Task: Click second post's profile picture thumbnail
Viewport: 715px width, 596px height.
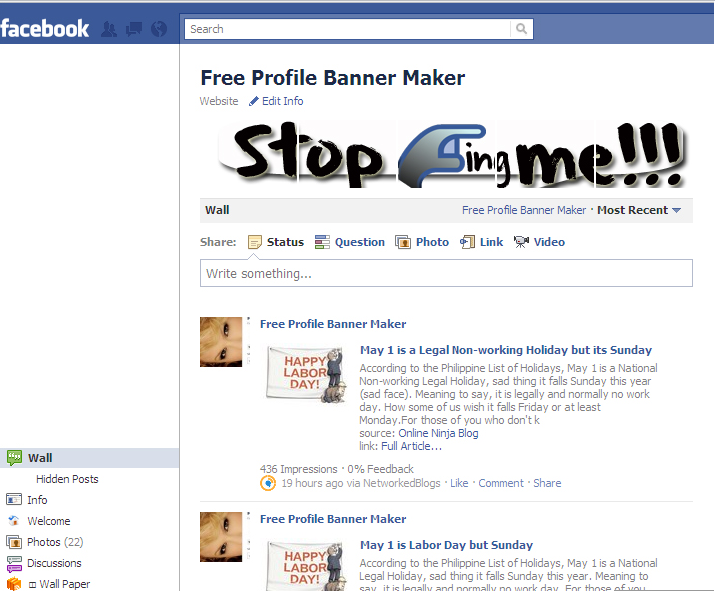Action: point(221,537)
